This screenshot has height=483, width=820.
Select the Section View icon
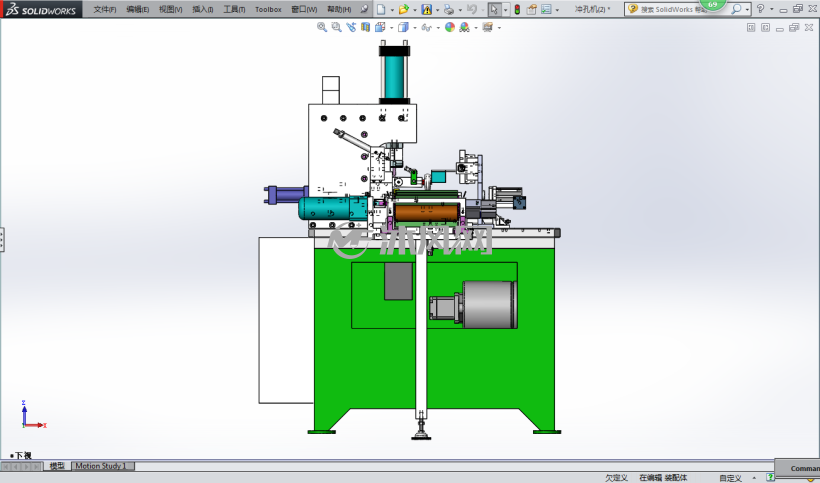pos(366,27)
